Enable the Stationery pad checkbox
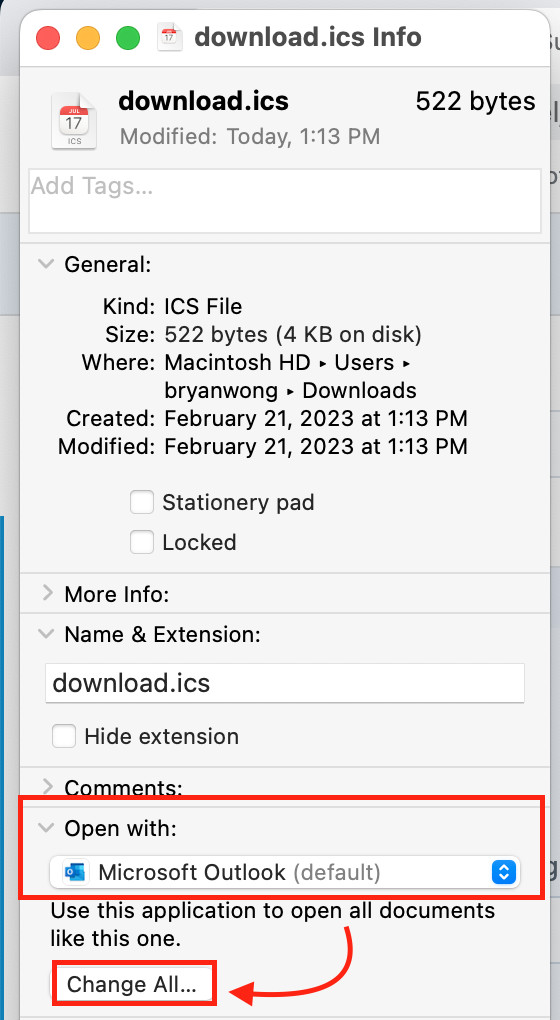The height and width of the screenshot is (1020, 560). click(x=142, y=502)
